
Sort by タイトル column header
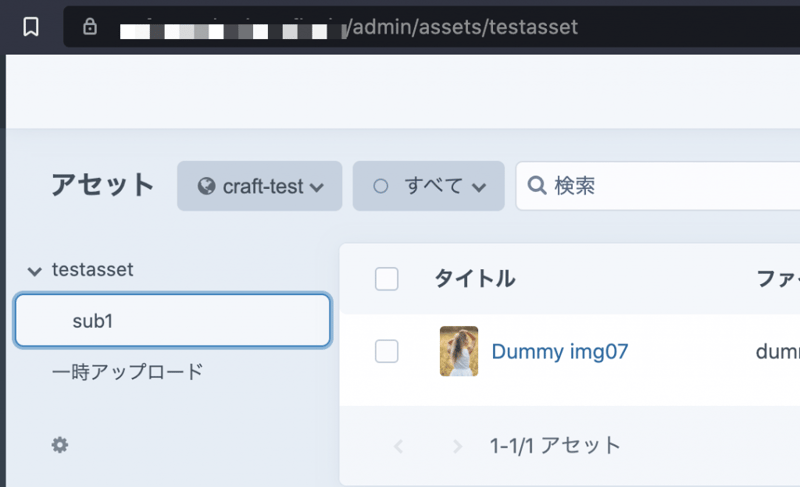(x=475, y=279)
